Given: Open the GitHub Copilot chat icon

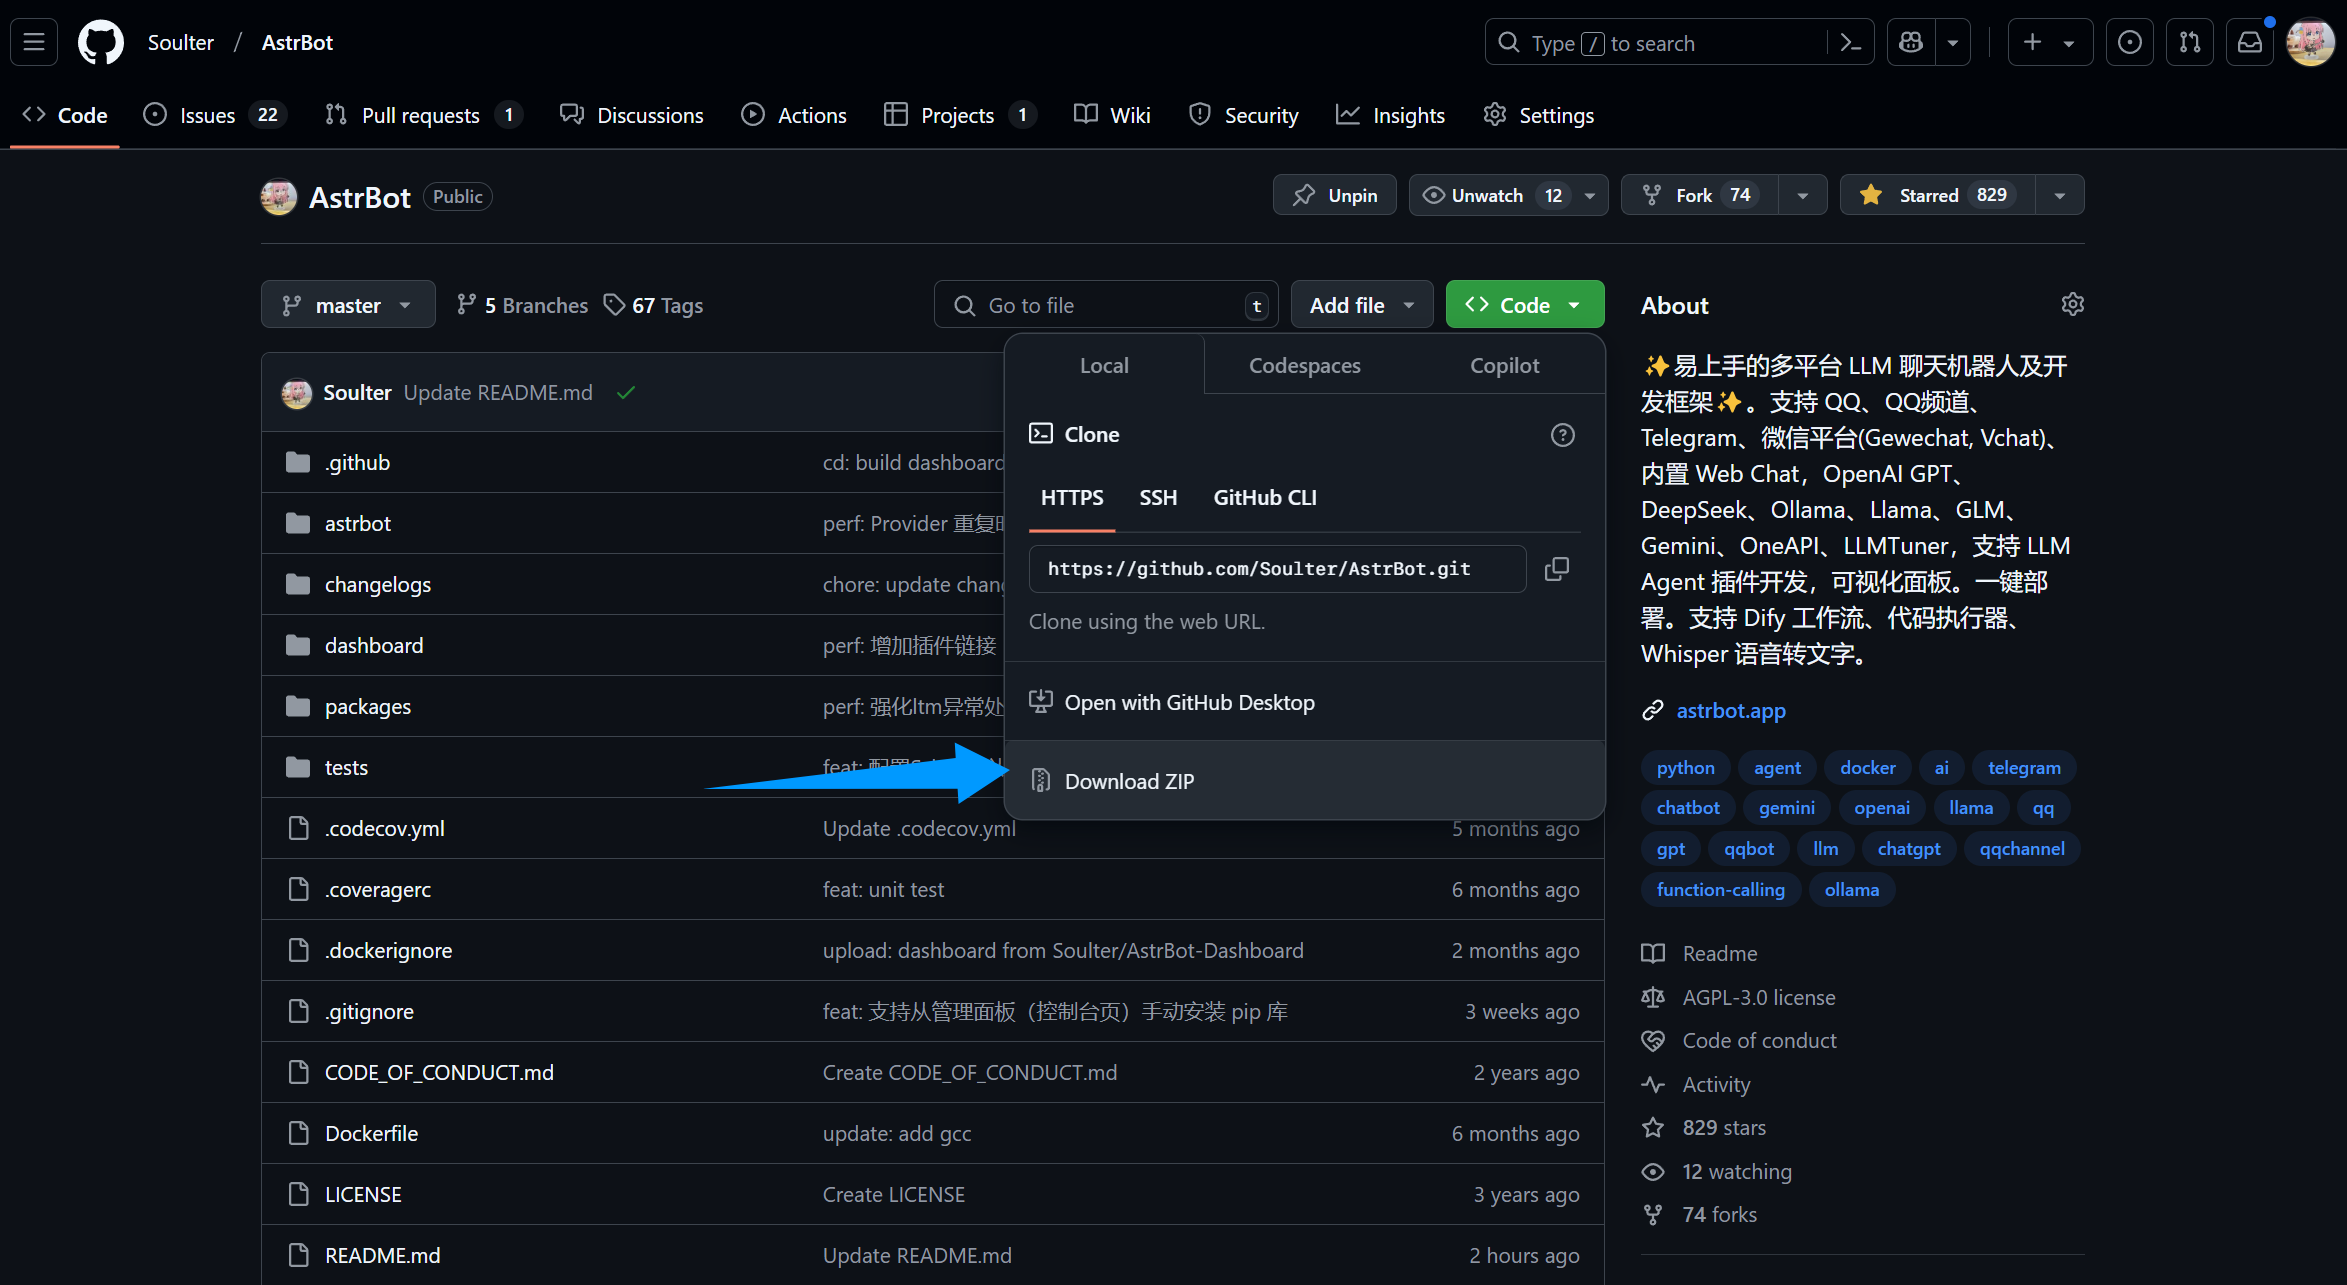Looking at the screenshot, I should coord(1910,43).
